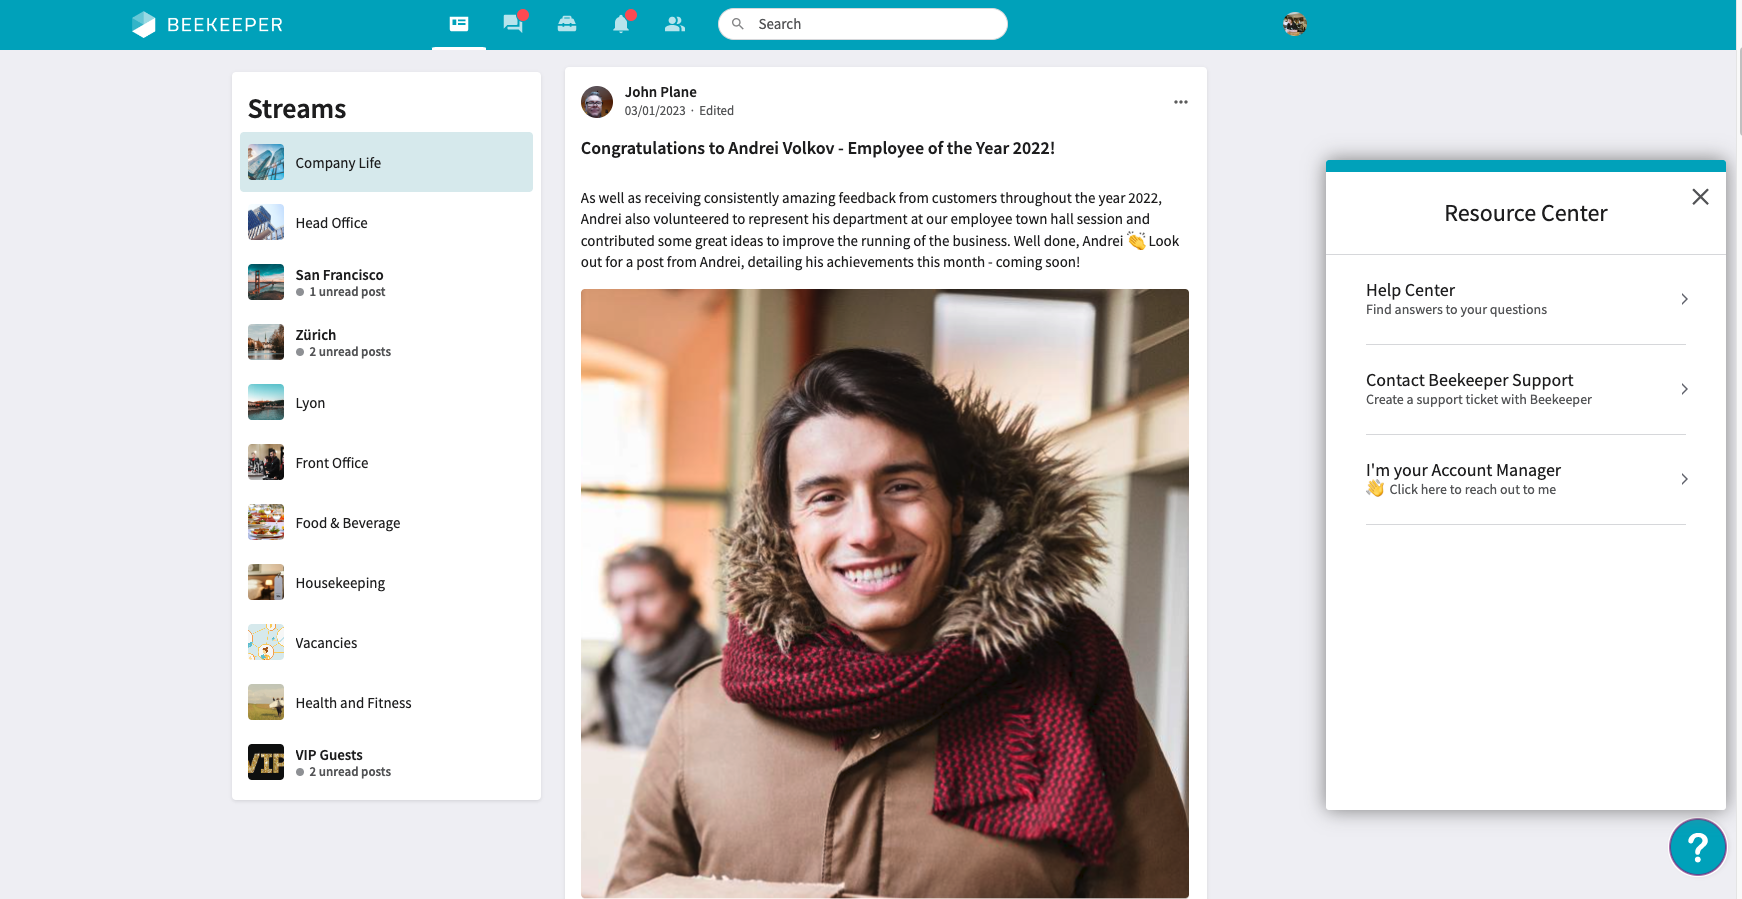
Task: Open post options three-dot menu
Action: click(x=1181, y=102)
